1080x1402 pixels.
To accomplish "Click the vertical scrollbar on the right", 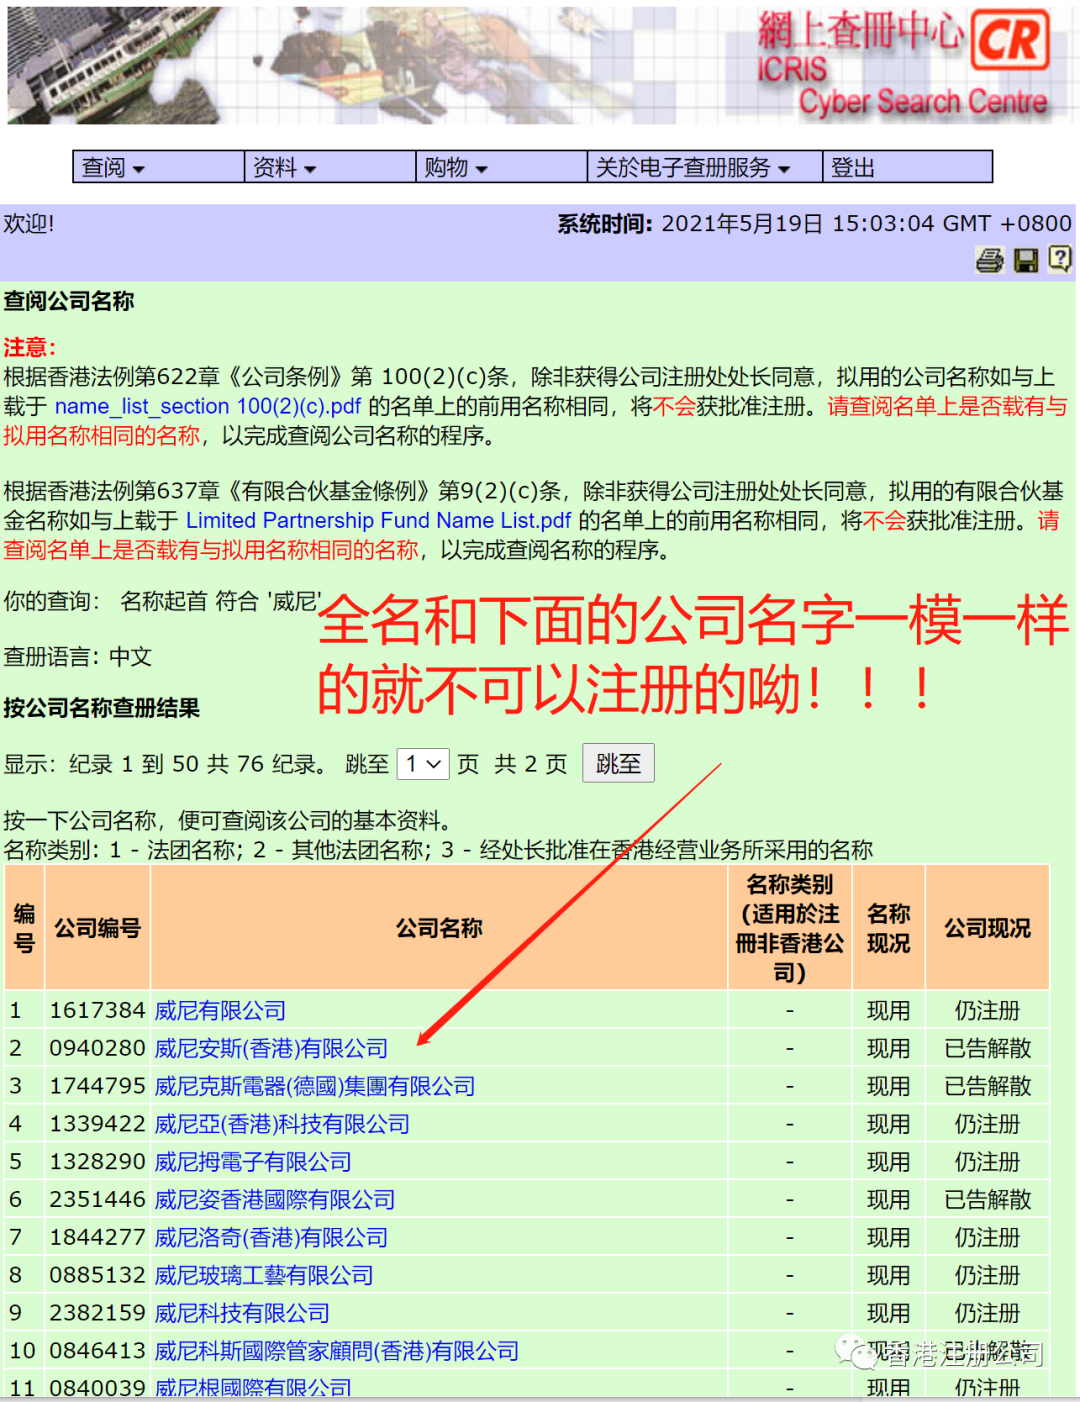I will coord(1073,700).
